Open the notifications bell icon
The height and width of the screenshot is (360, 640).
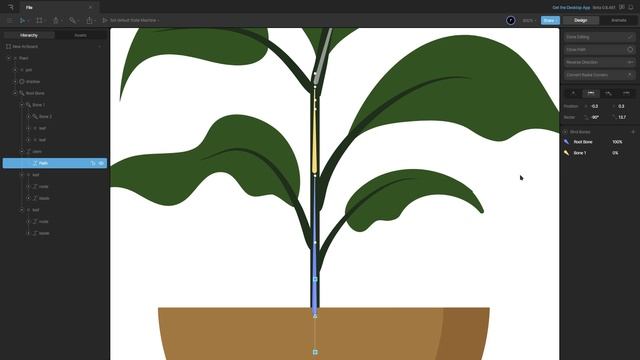tap(631, 7)
